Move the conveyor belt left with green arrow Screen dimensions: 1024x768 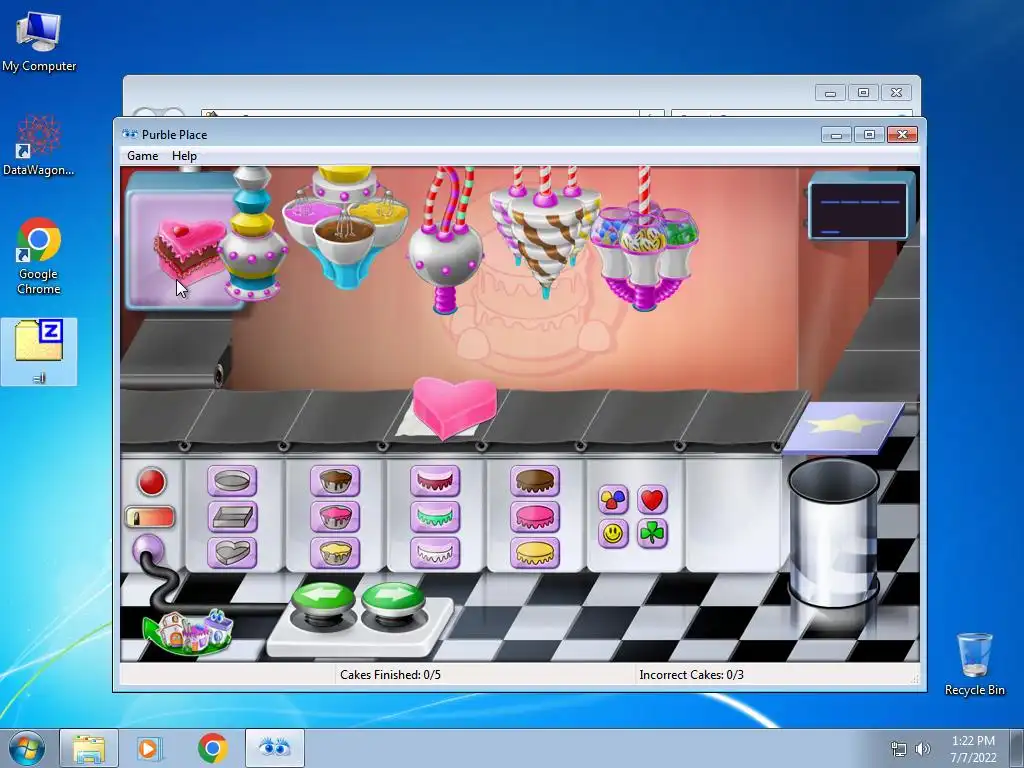pos(323,600)
